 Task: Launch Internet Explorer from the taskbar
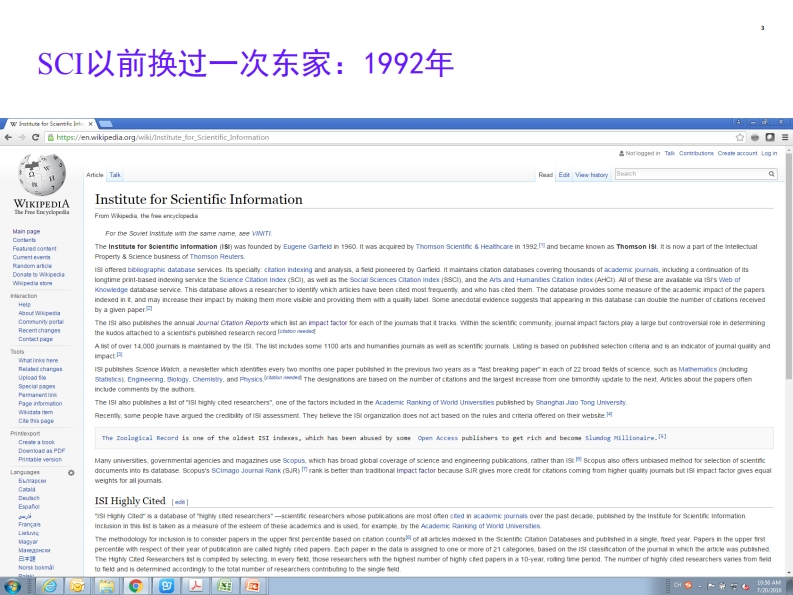50,586
